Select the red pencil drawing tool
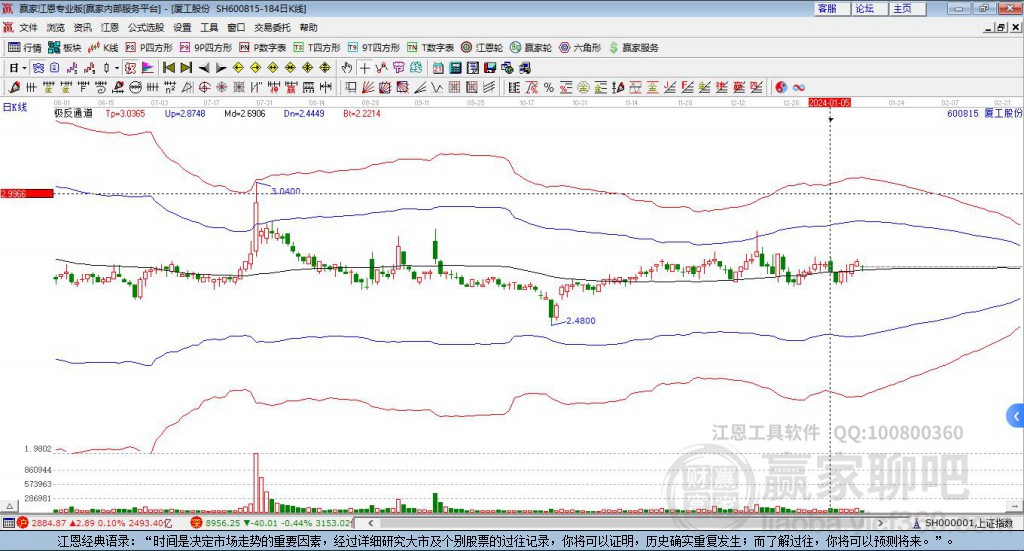1024x551 pixels. [14, 87]
